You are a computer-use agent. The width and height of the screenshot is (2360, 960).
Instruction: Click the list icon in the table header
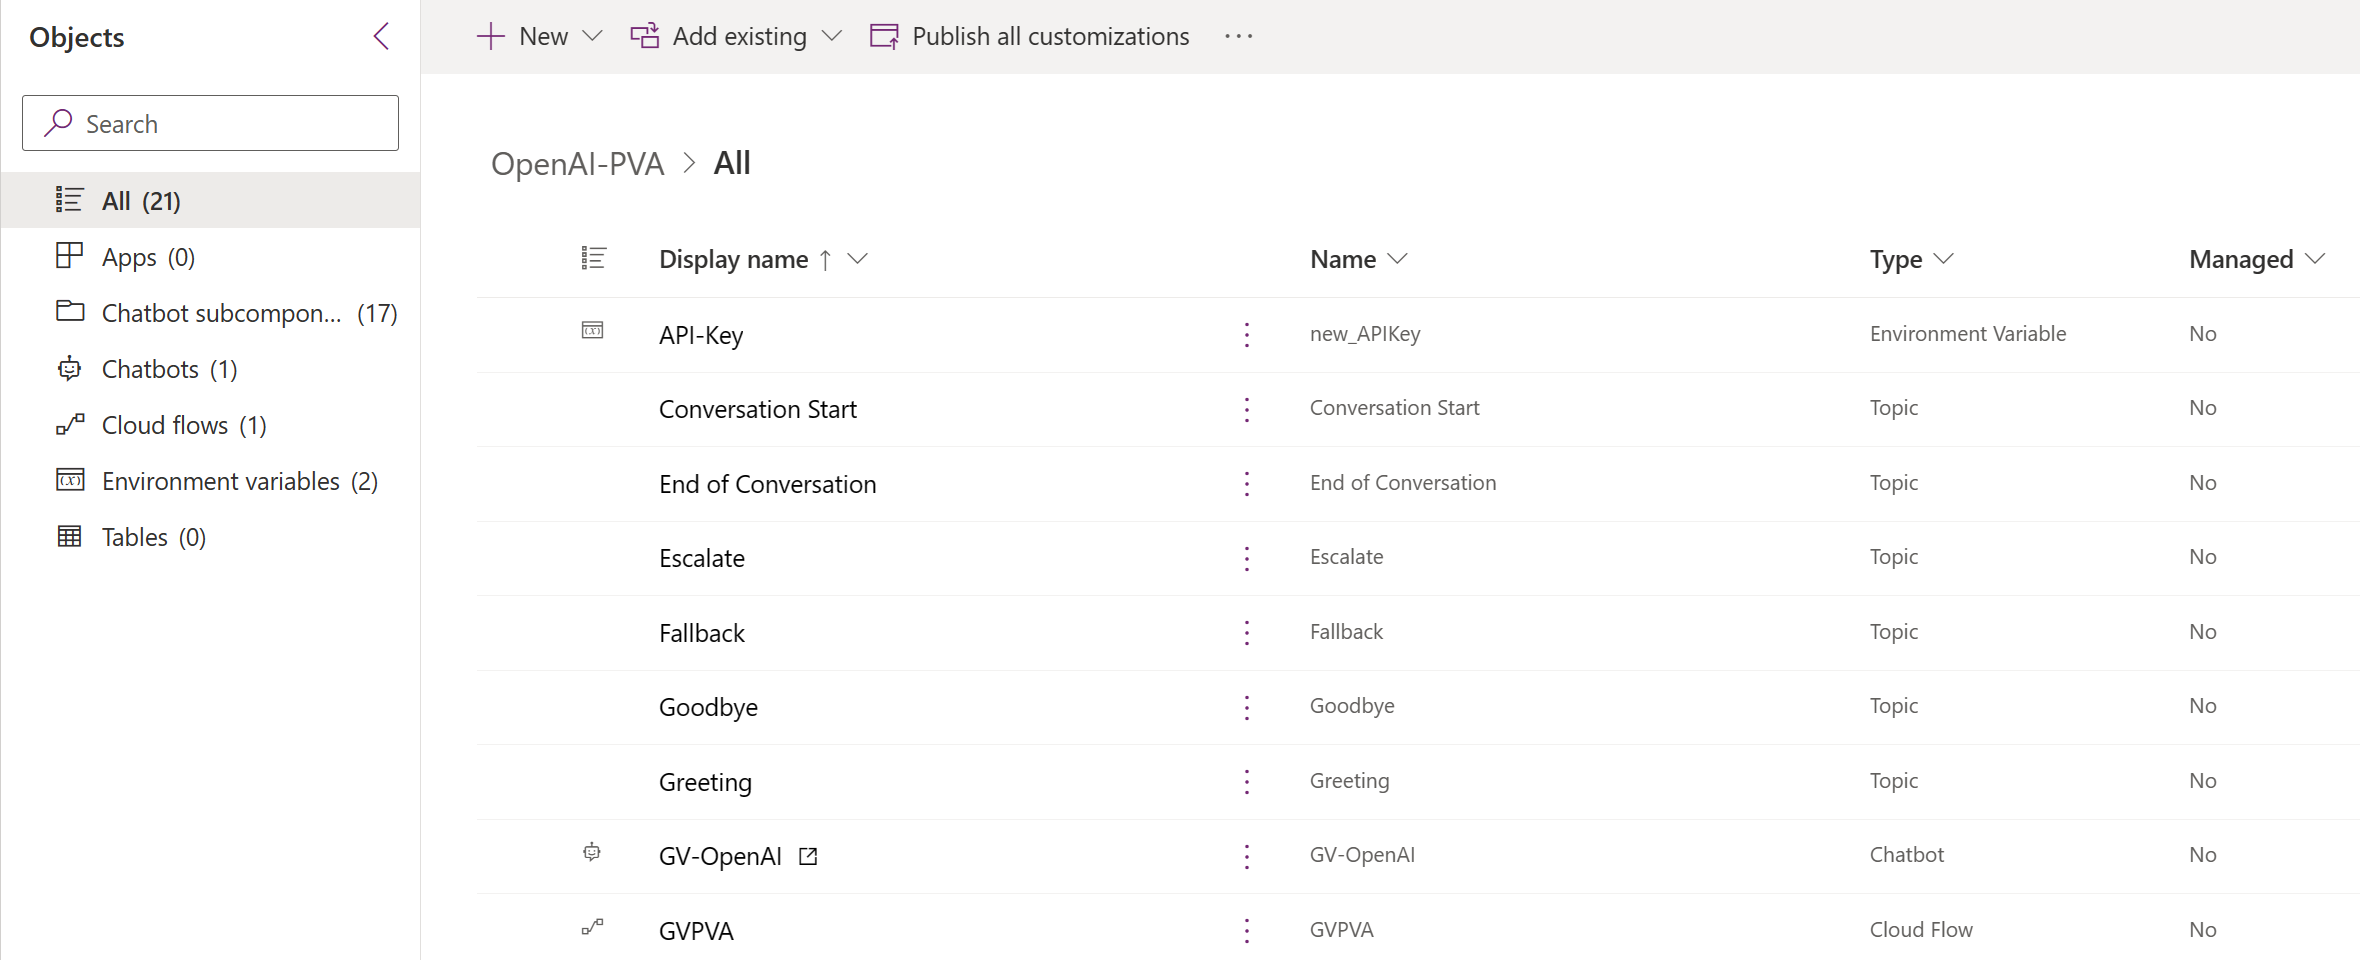[593, 259]
